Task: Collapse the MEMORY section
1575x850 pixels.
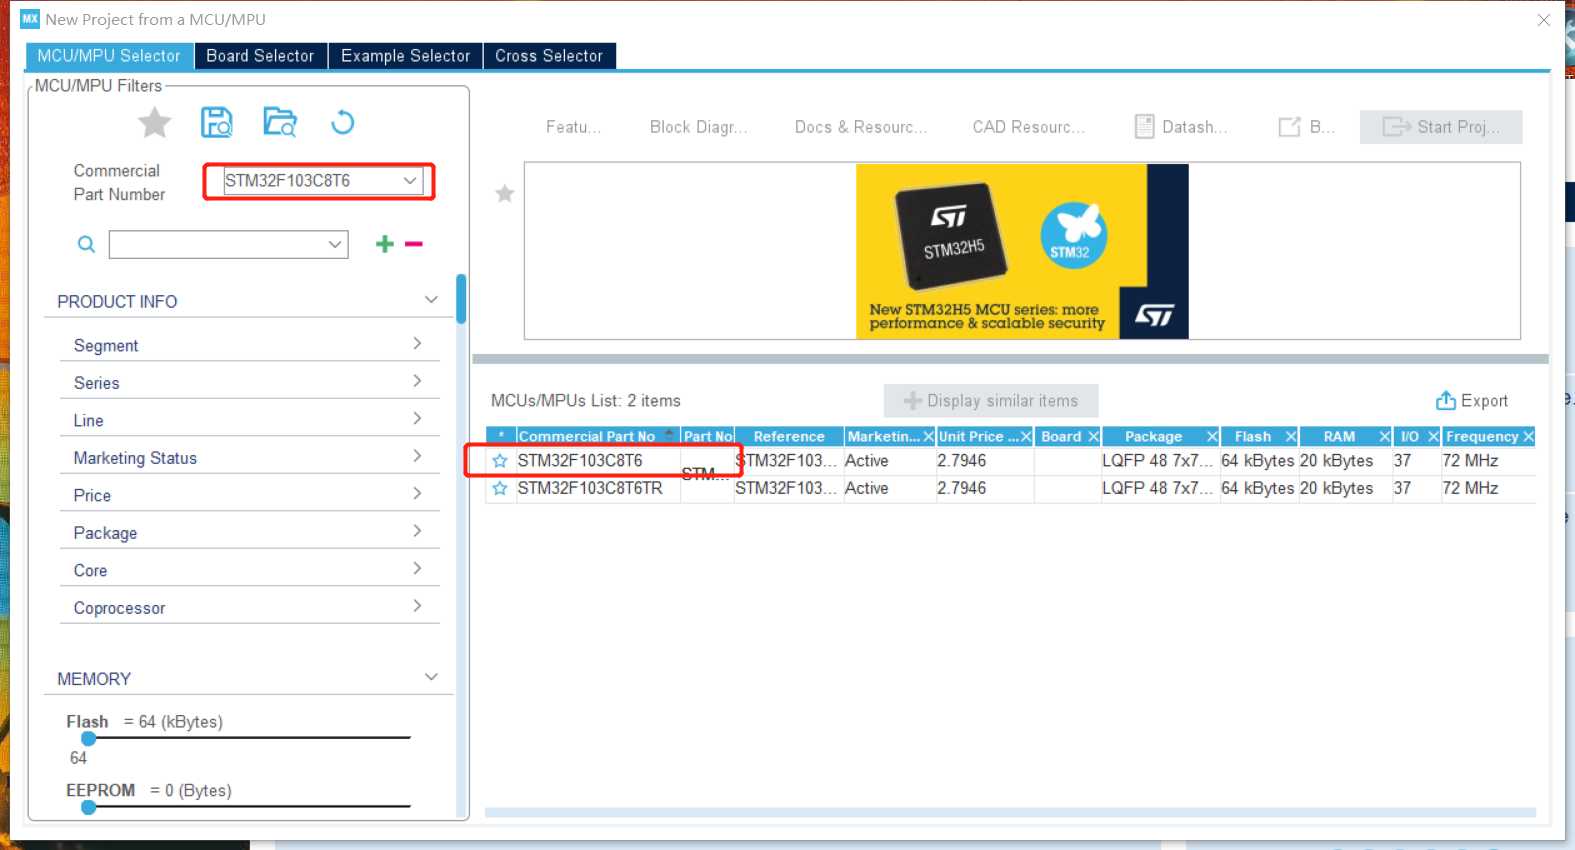Action: pyautogui.click(x=431, y=677)
